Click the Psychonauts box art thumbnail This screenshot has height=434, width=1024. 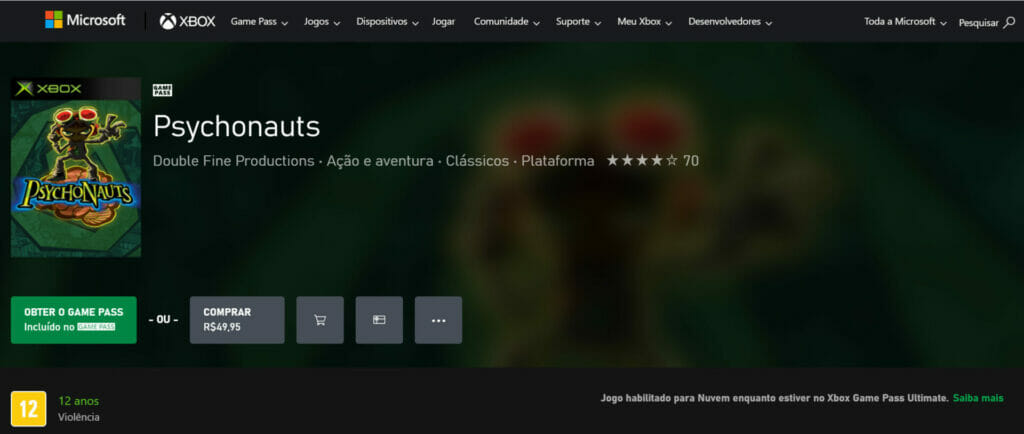tap(76, 167)
